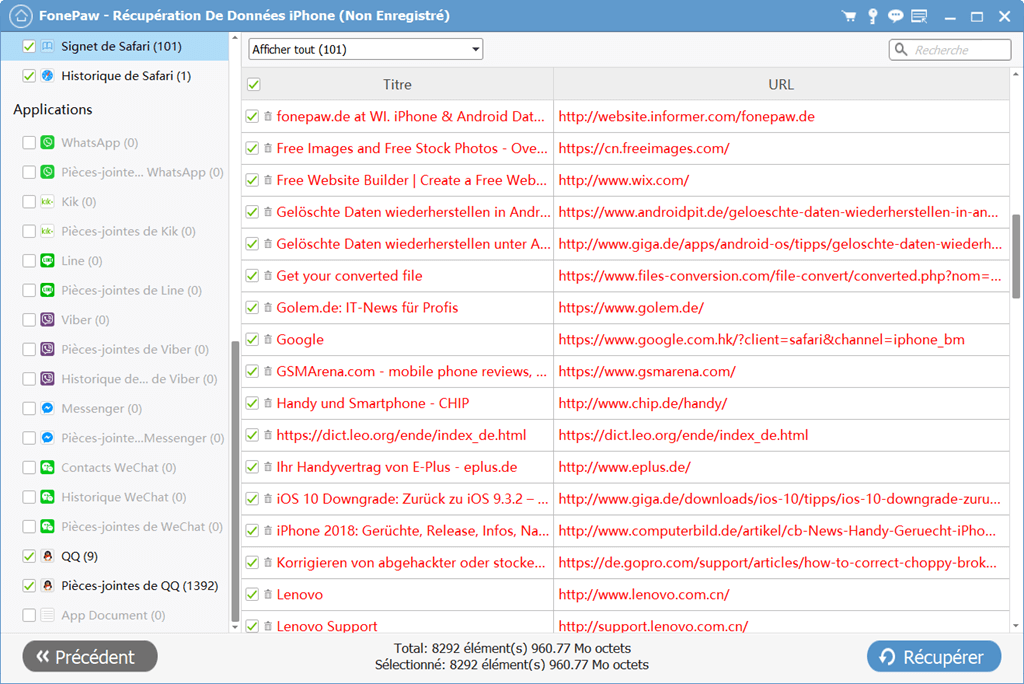
Task: Select WhatsApp (0) category
Action: coord(100,142)
